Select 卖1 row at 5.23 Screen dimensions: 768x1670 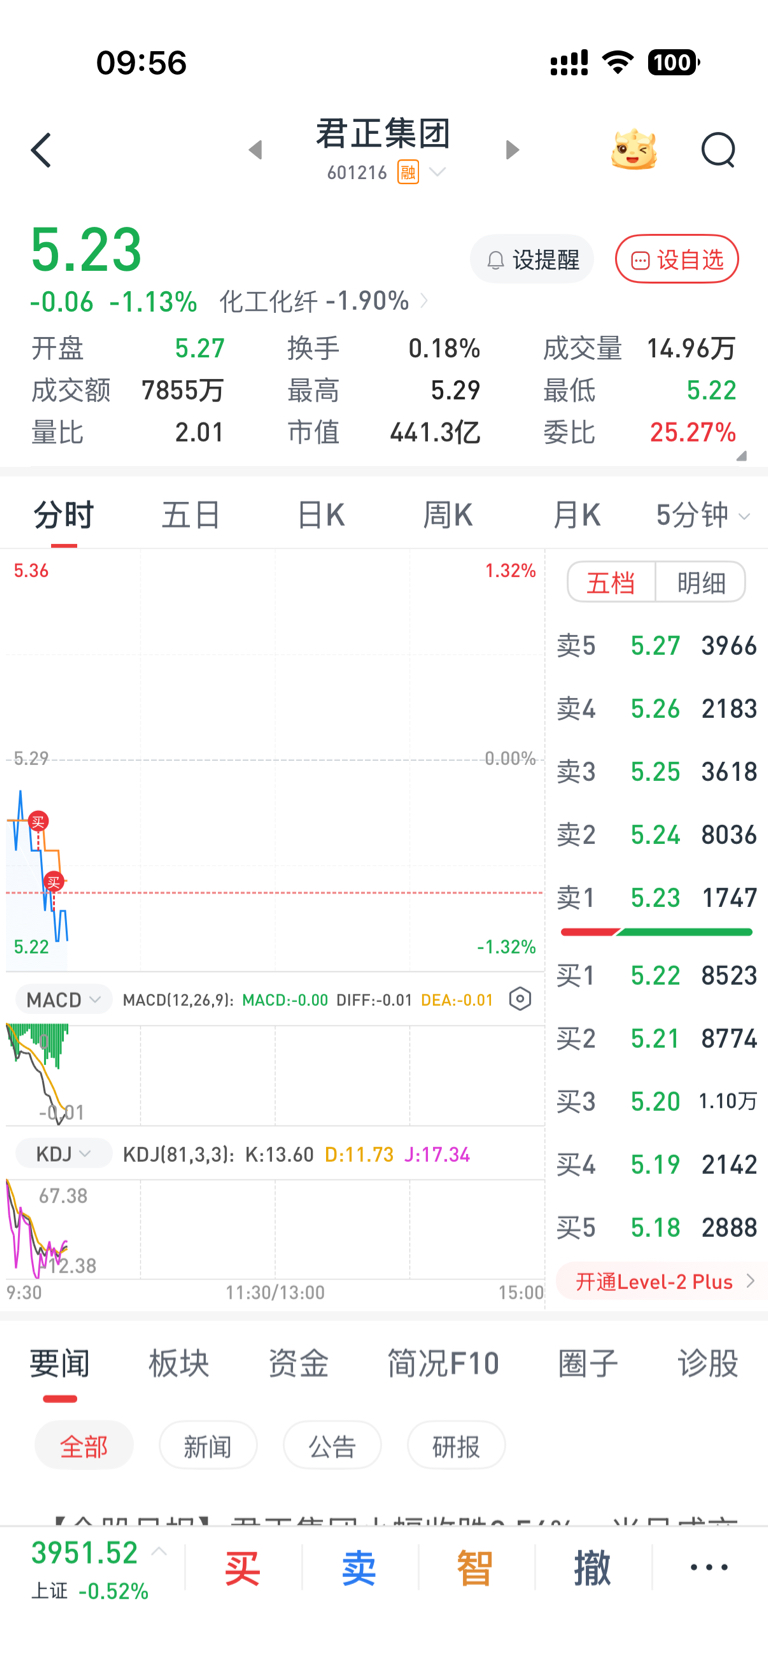pos(657,898)
